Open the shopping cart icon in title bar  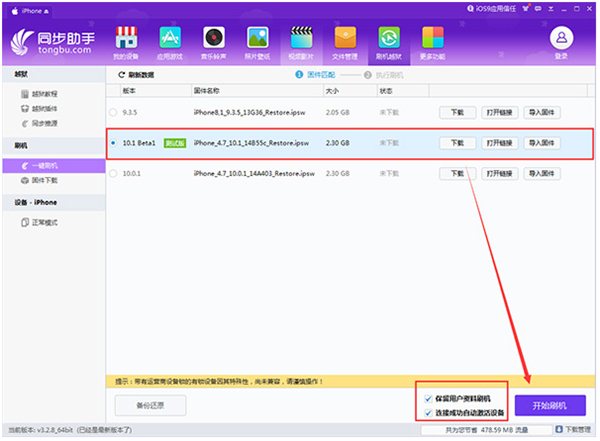click(526, 8)
